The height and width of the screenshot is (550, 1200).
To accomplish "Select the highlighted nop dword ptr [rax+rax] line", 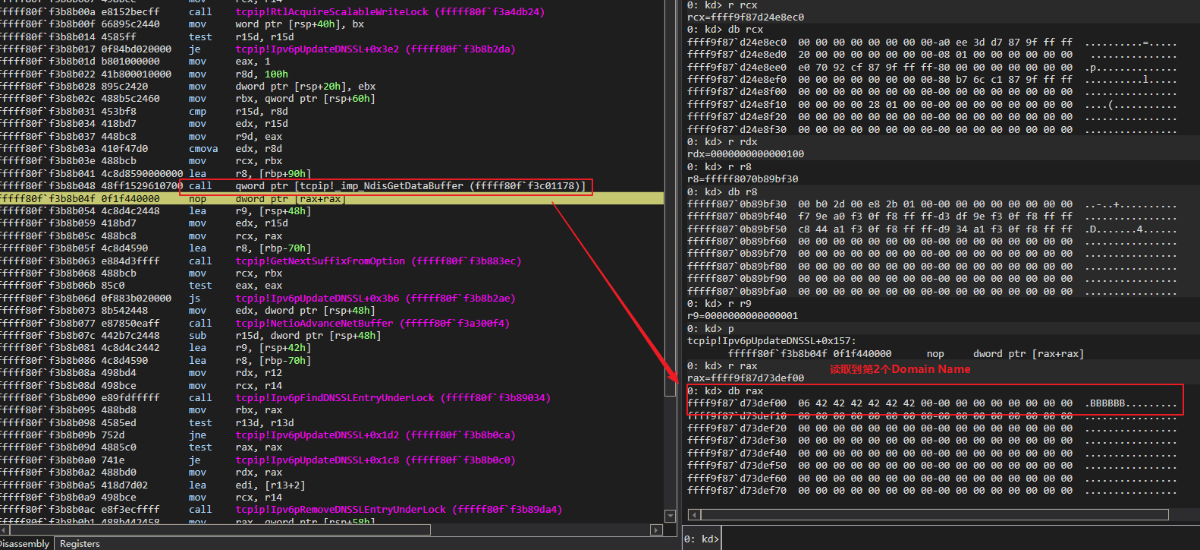I will (x=332, y=199).
